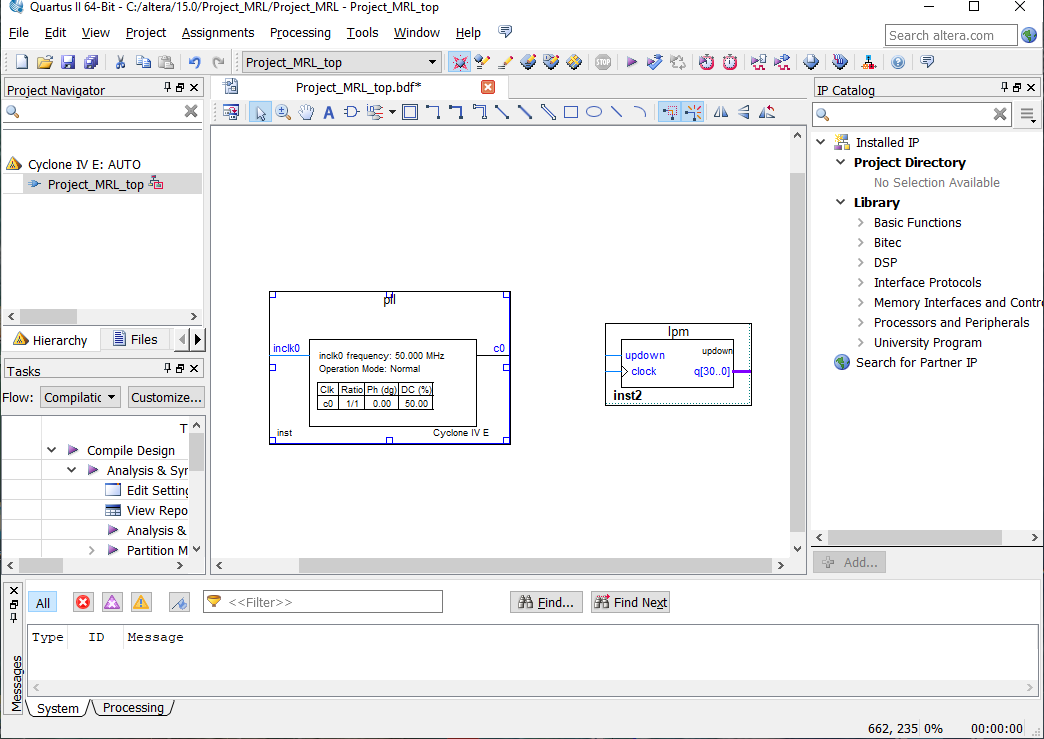Collapse the Library node

point(841,202)
